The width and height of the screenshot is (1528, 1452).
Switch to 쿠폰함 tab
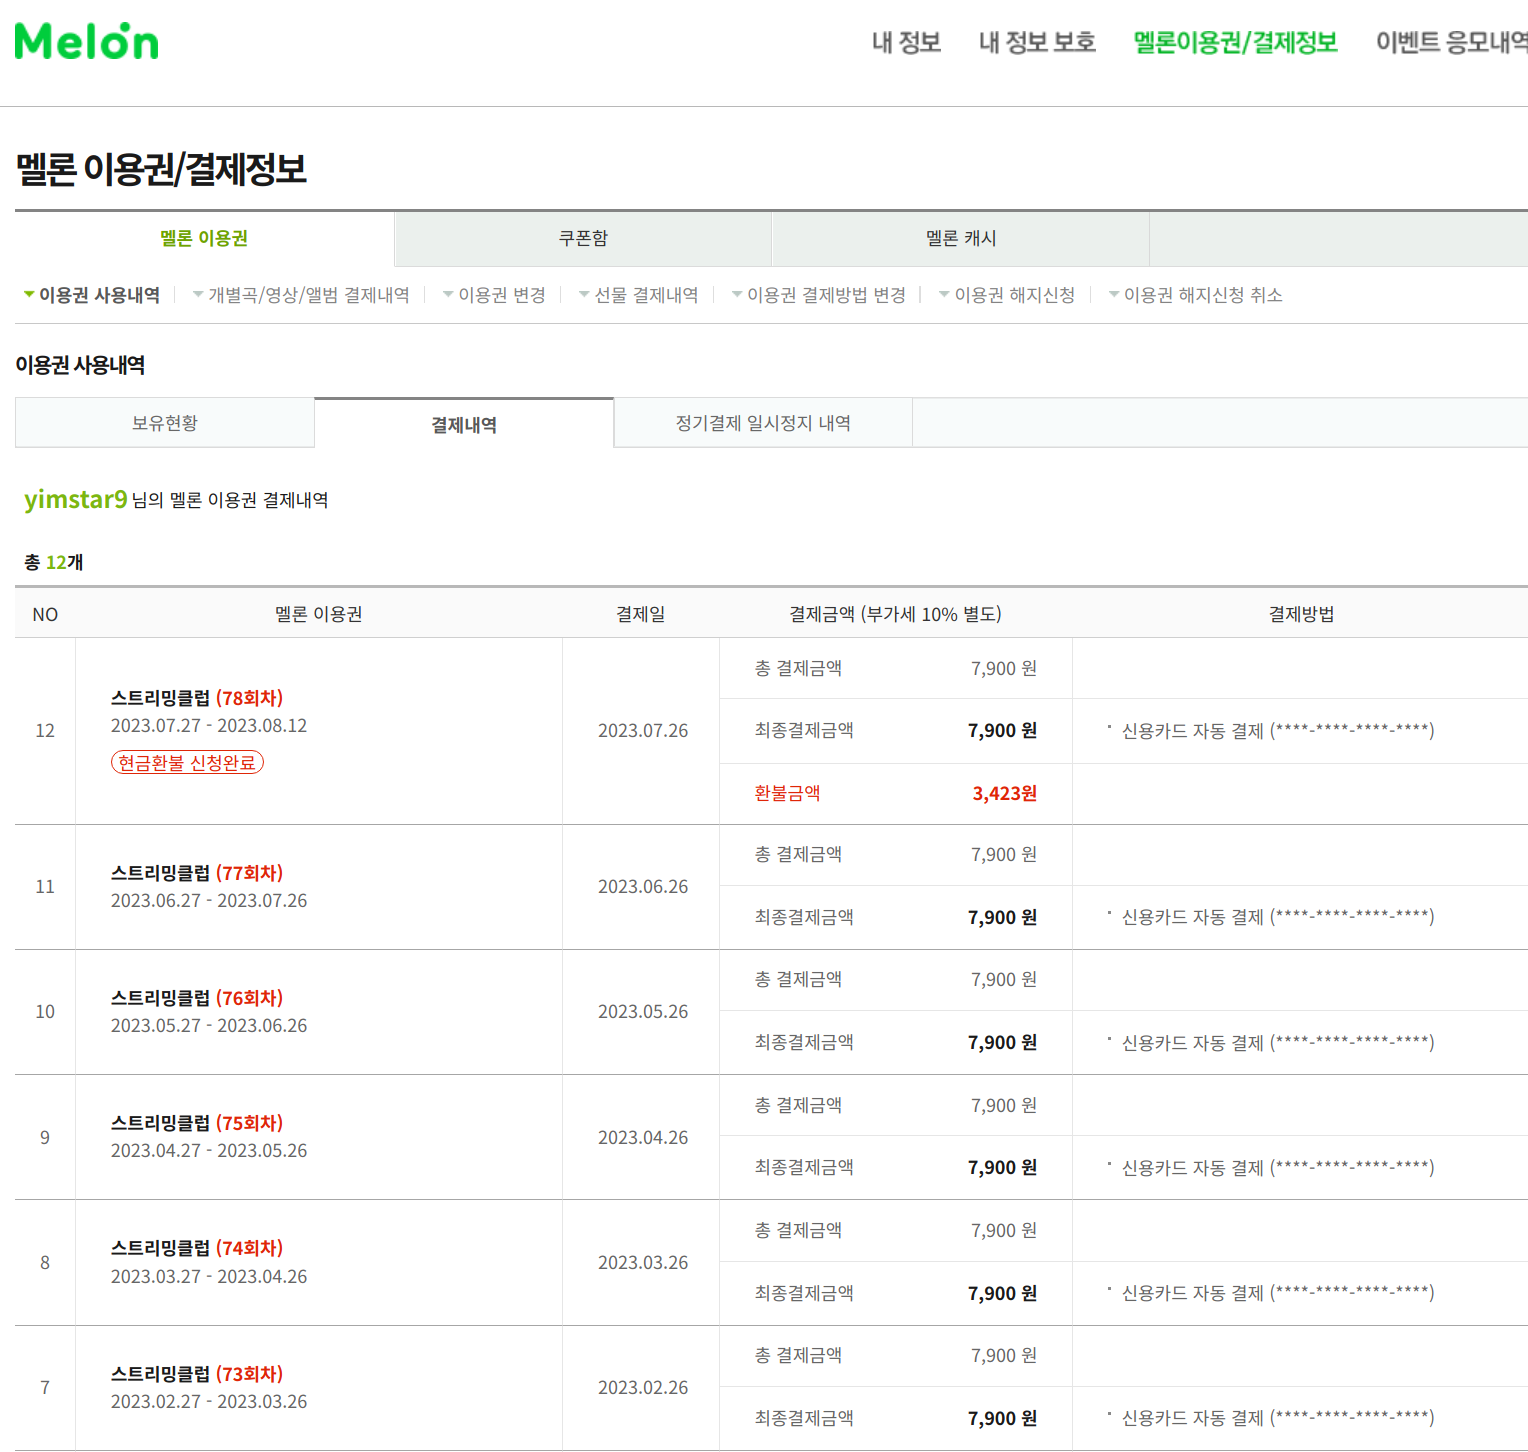click(583, 238)
